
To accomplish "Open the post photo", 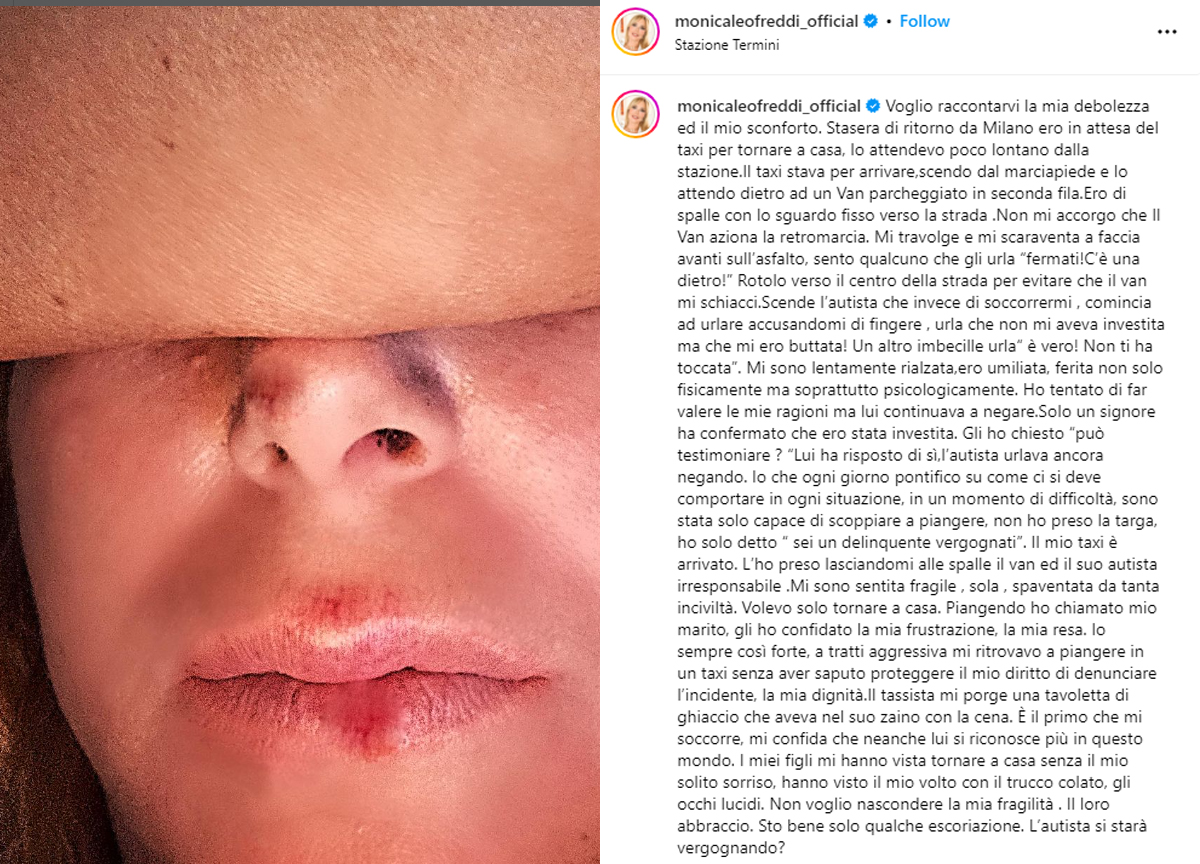I will (300, 432).
